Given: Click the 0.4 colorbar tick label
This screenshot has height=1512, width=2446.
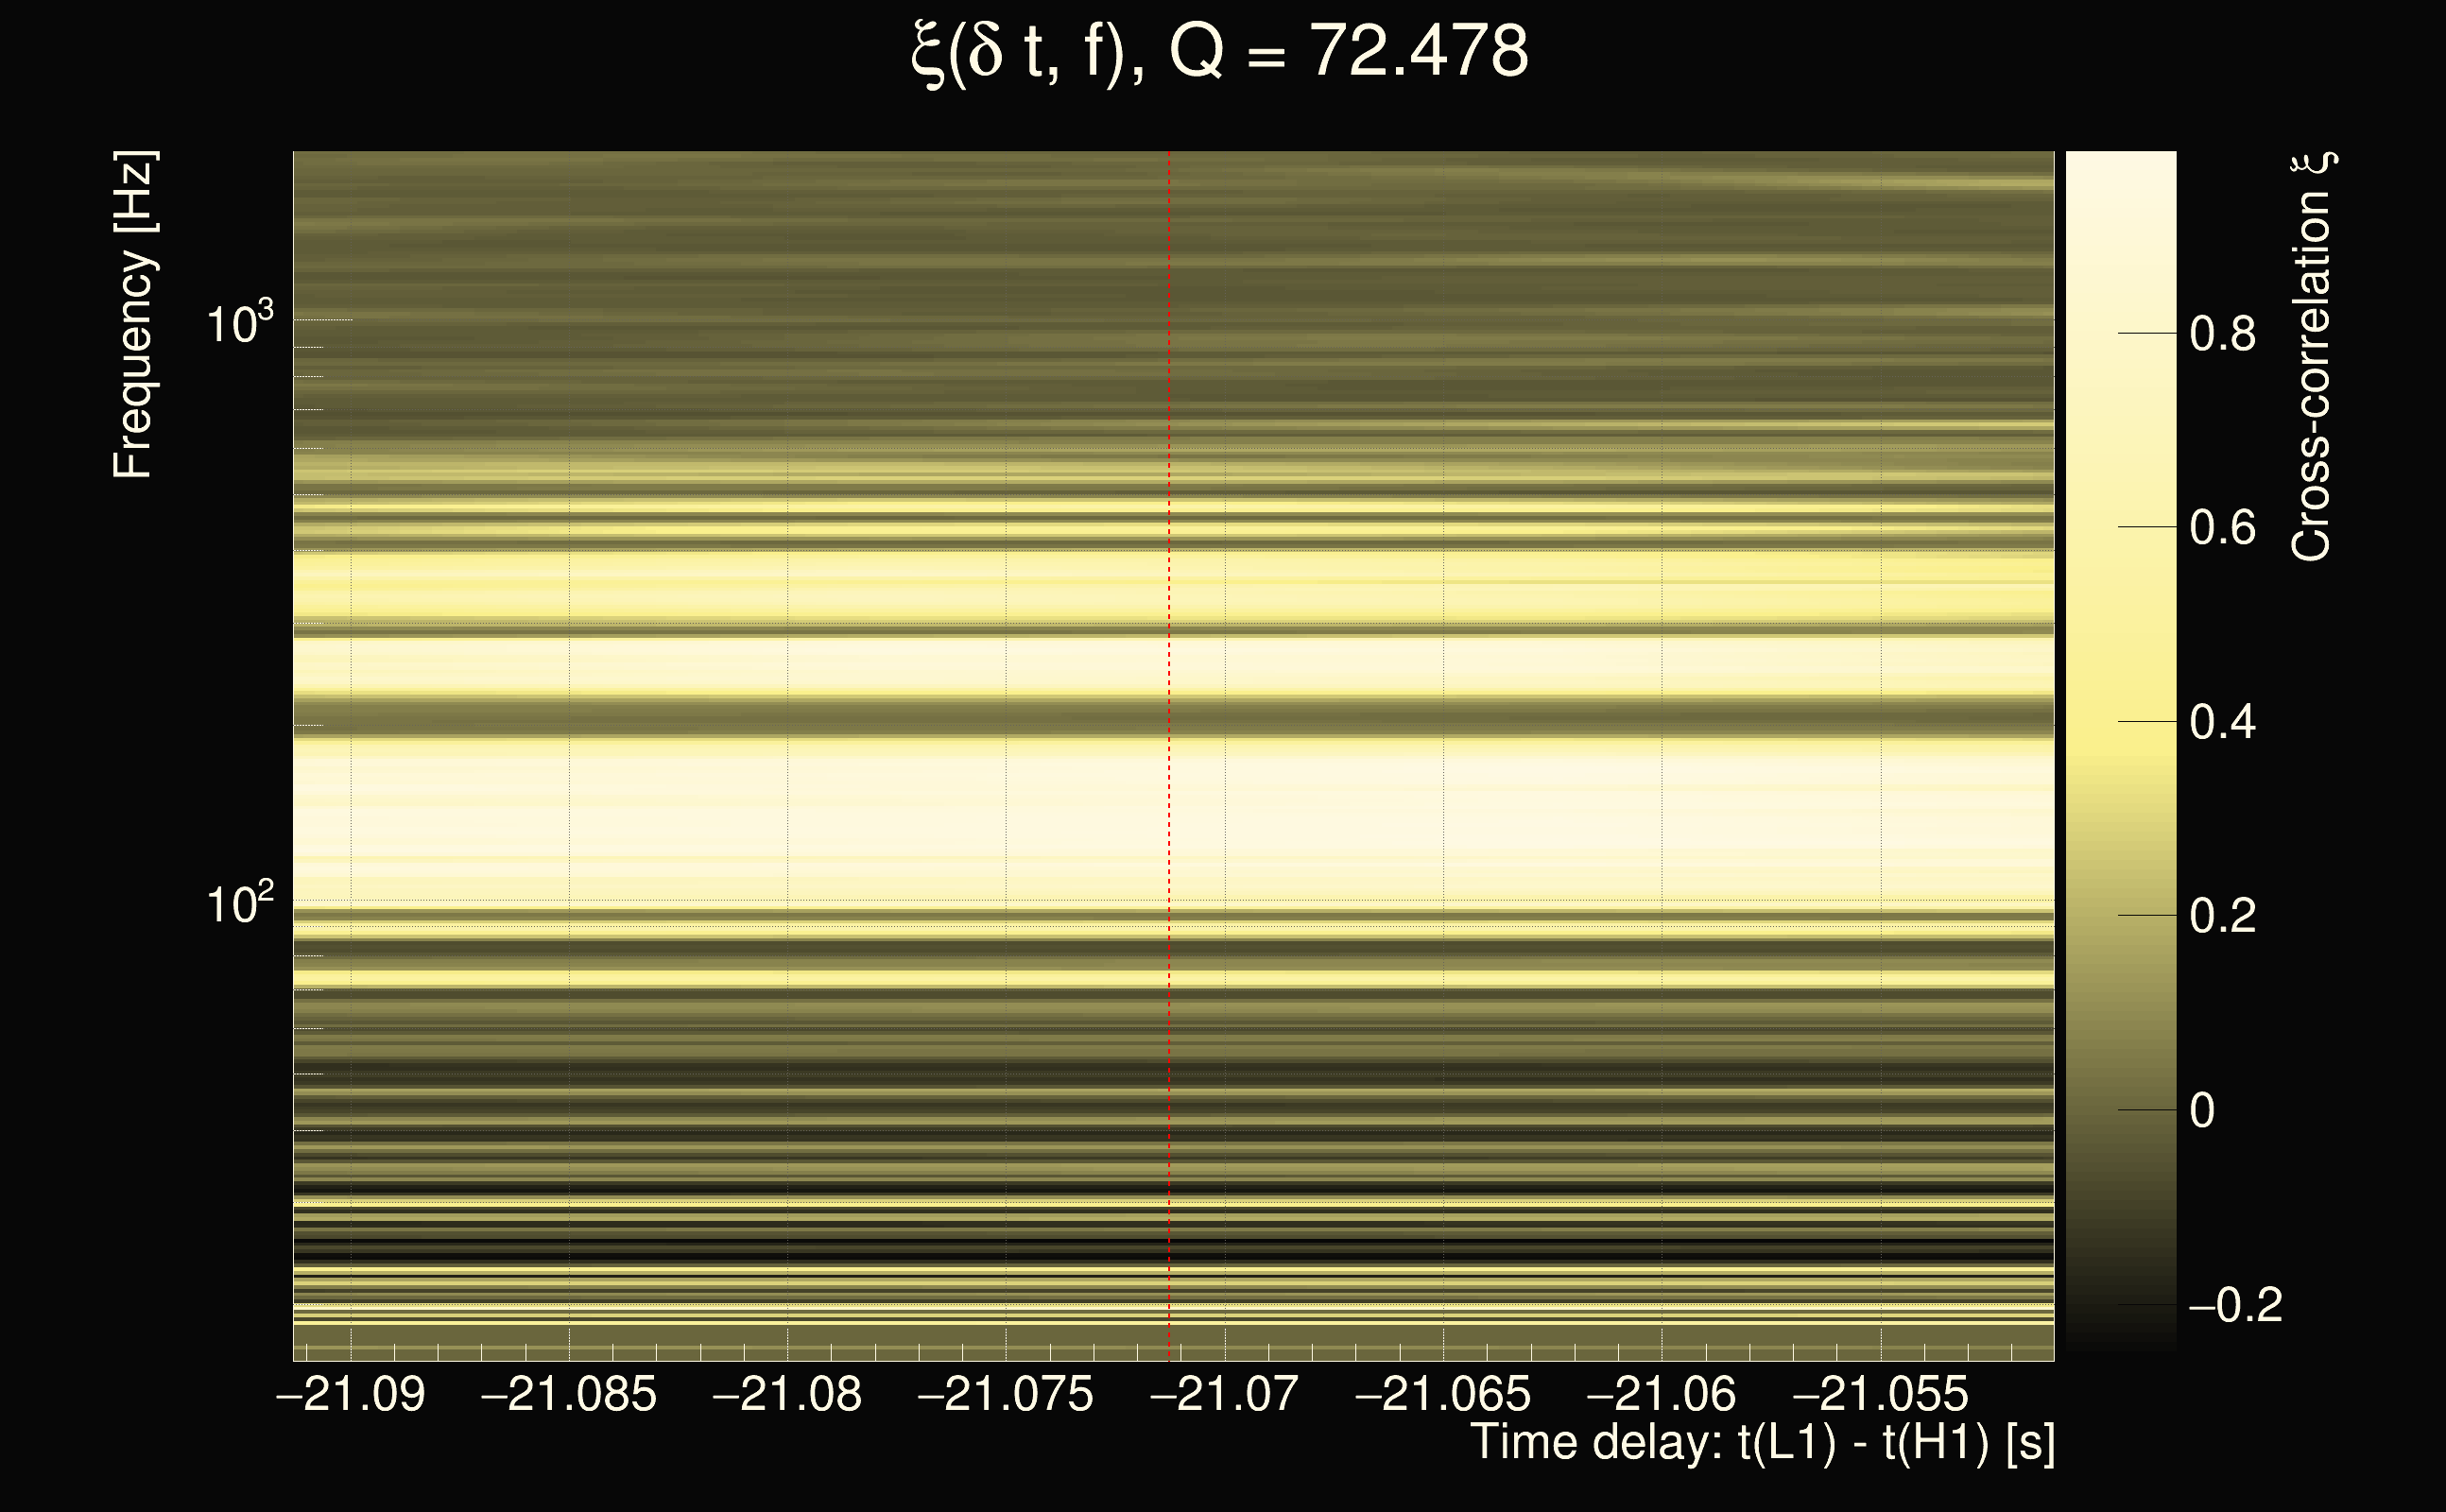Looking at the screenshot, I should point(2222,722).
